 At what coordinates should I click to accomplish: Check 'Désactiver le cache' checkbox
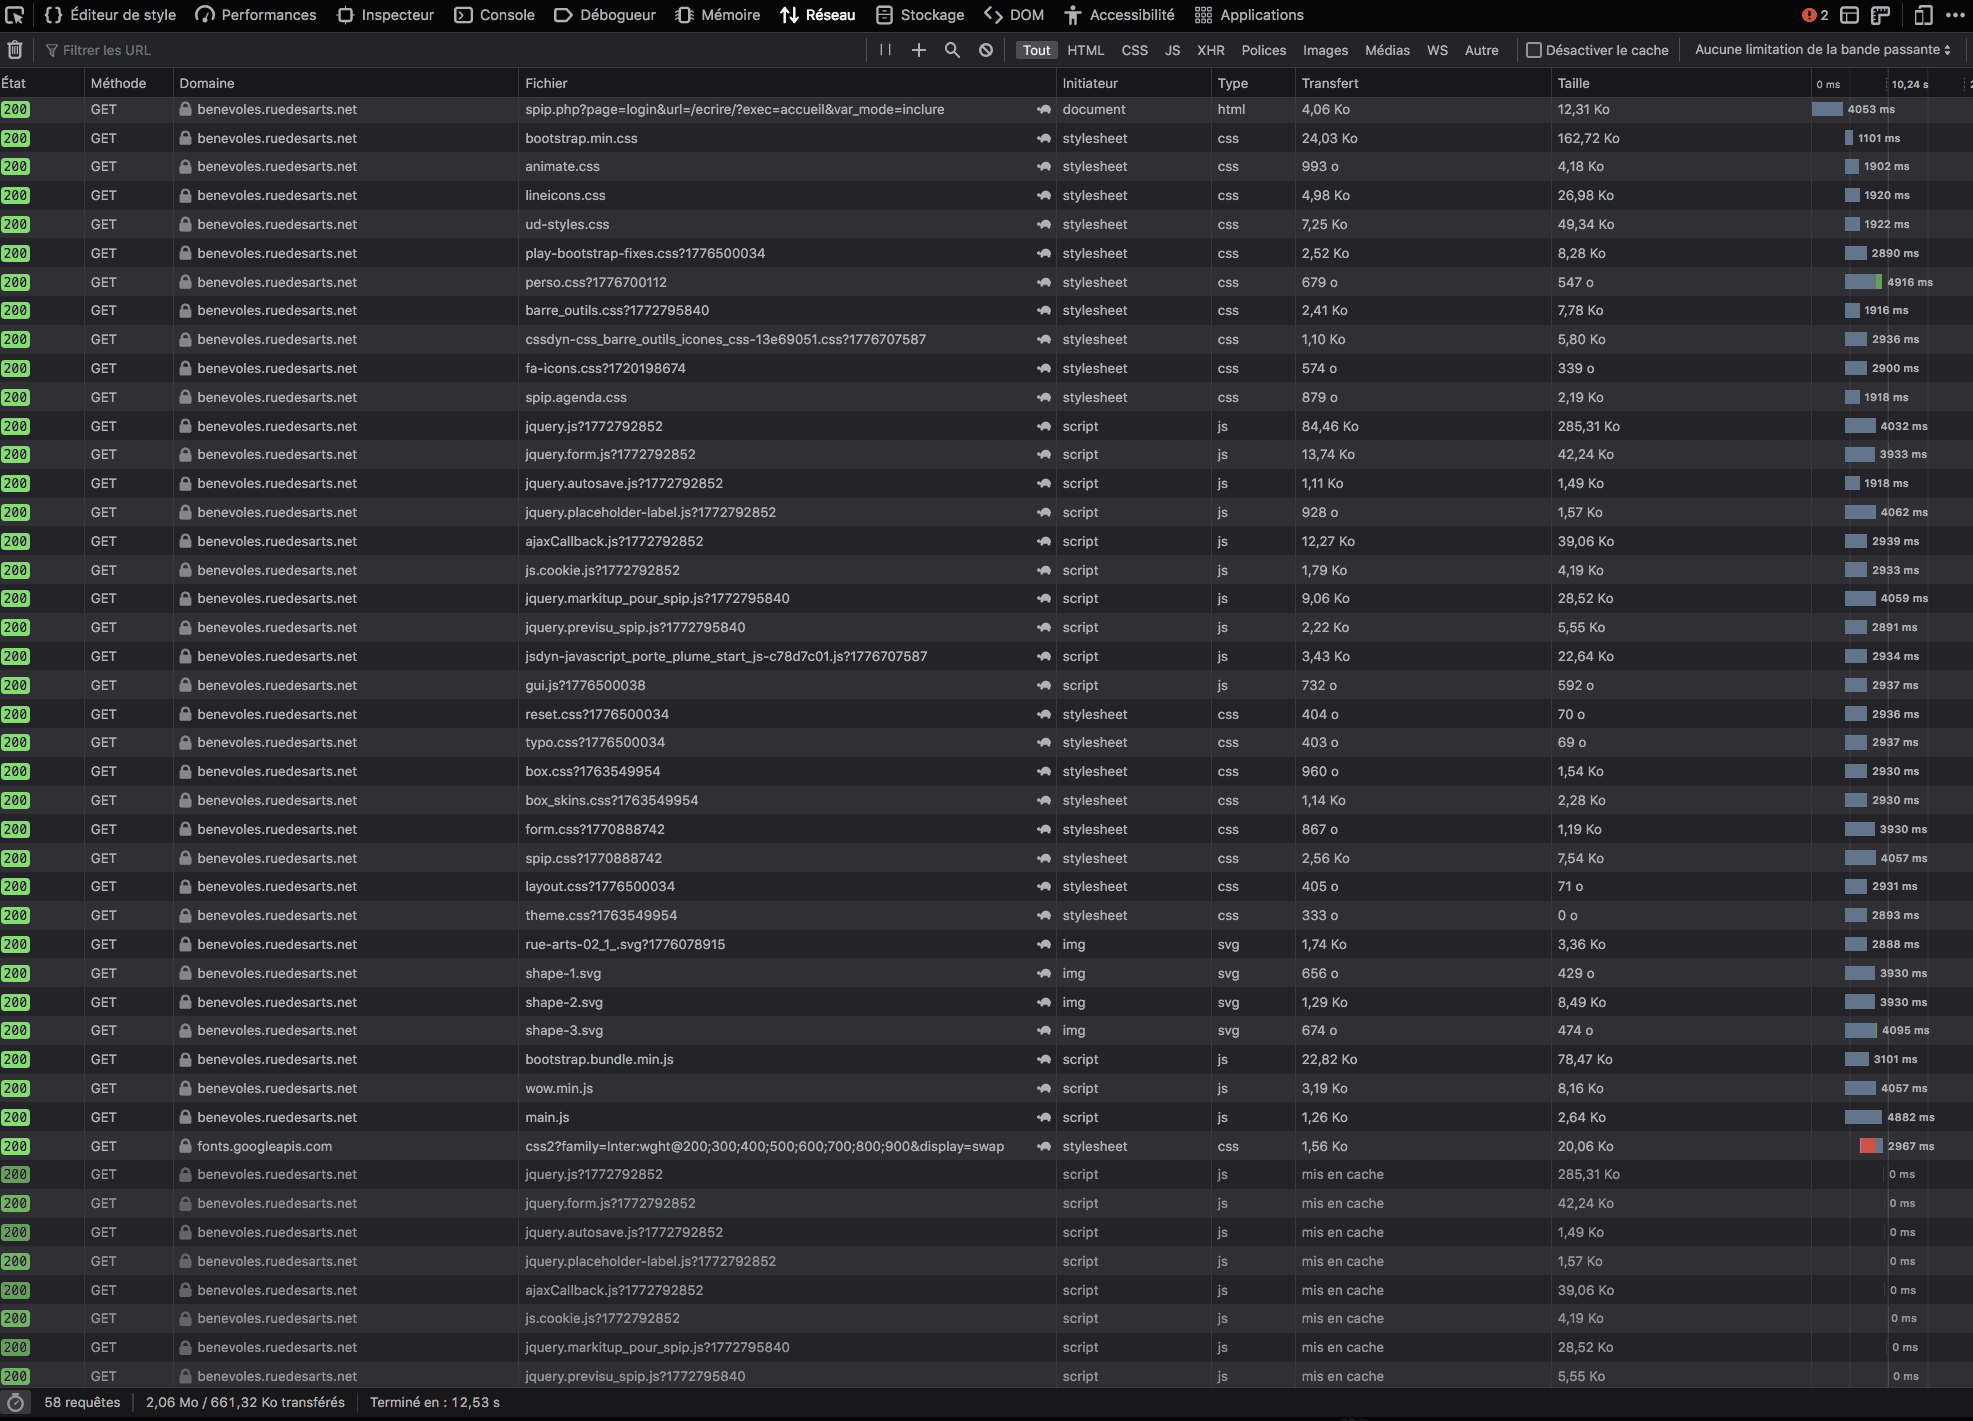(x=1534, y=50)
